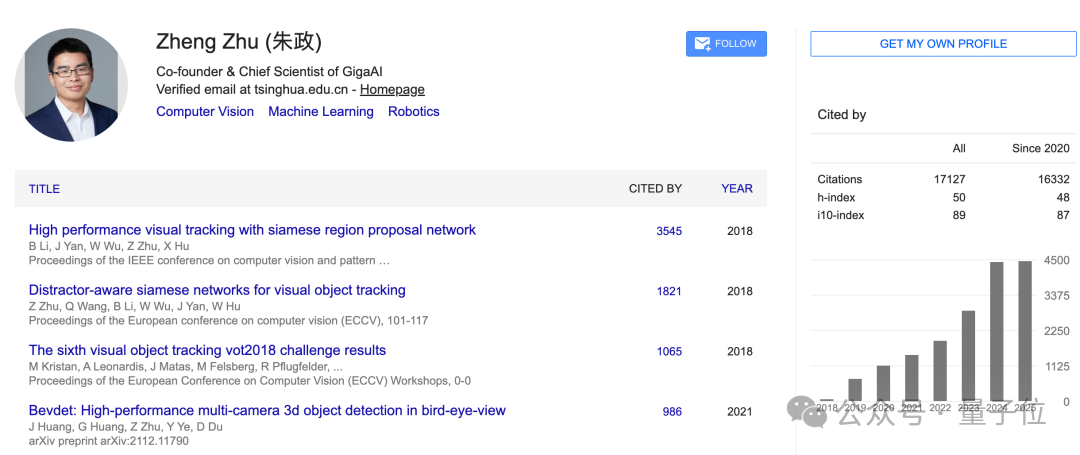1080x455 pixels.
Task: Select the Robotics interest tag
Action: coord(413,112)
